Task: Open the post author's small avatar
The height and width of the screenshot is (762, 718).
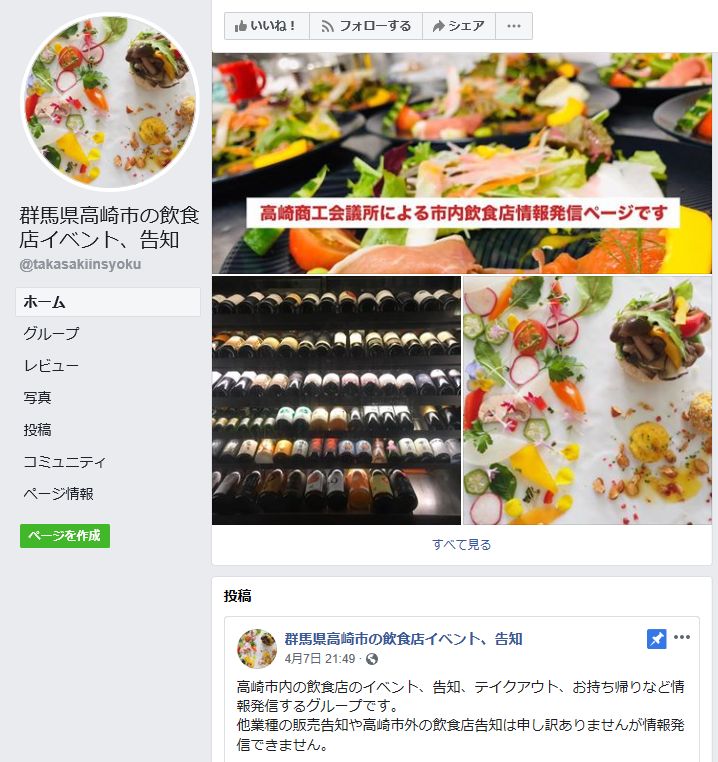Action: point(257,648)
